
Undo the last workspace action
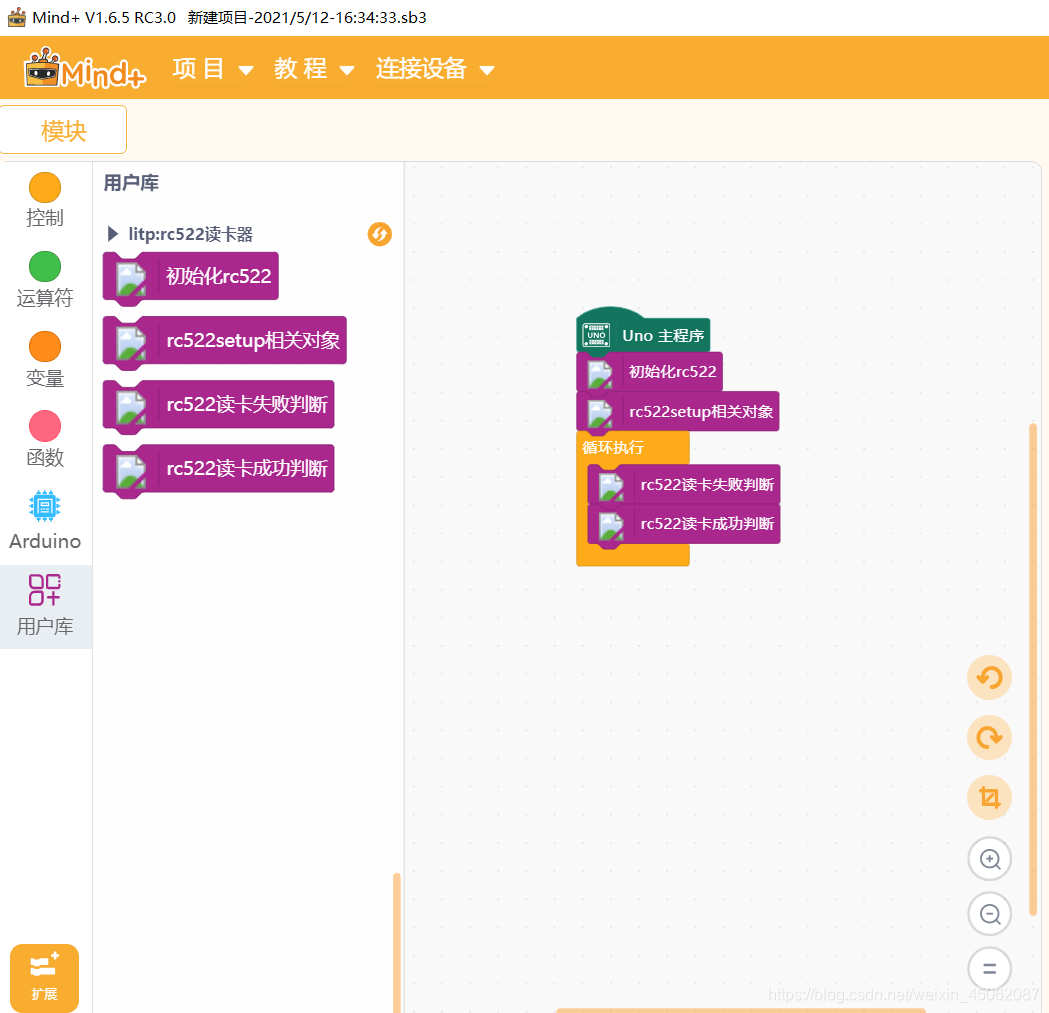pos(989,678)
